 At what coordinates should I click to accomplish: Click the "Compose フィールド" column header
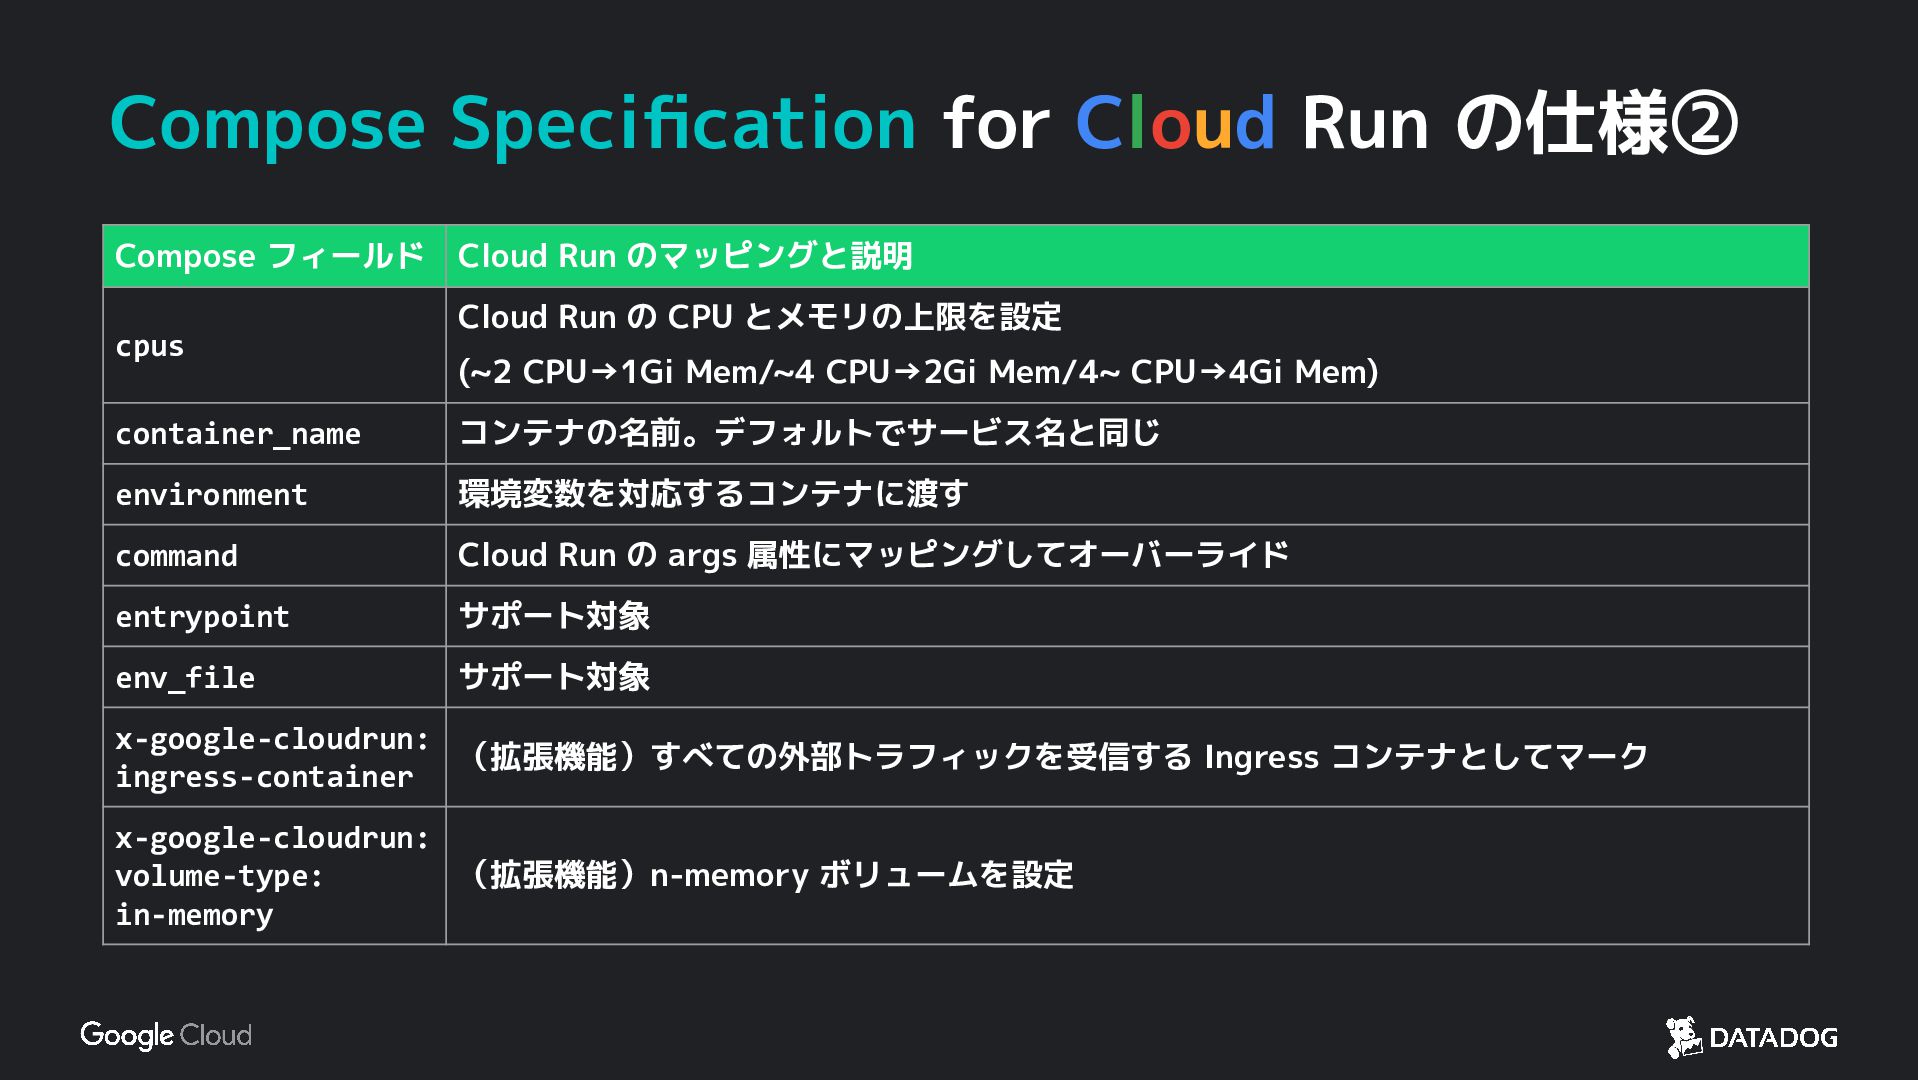[x=270, y=256]
